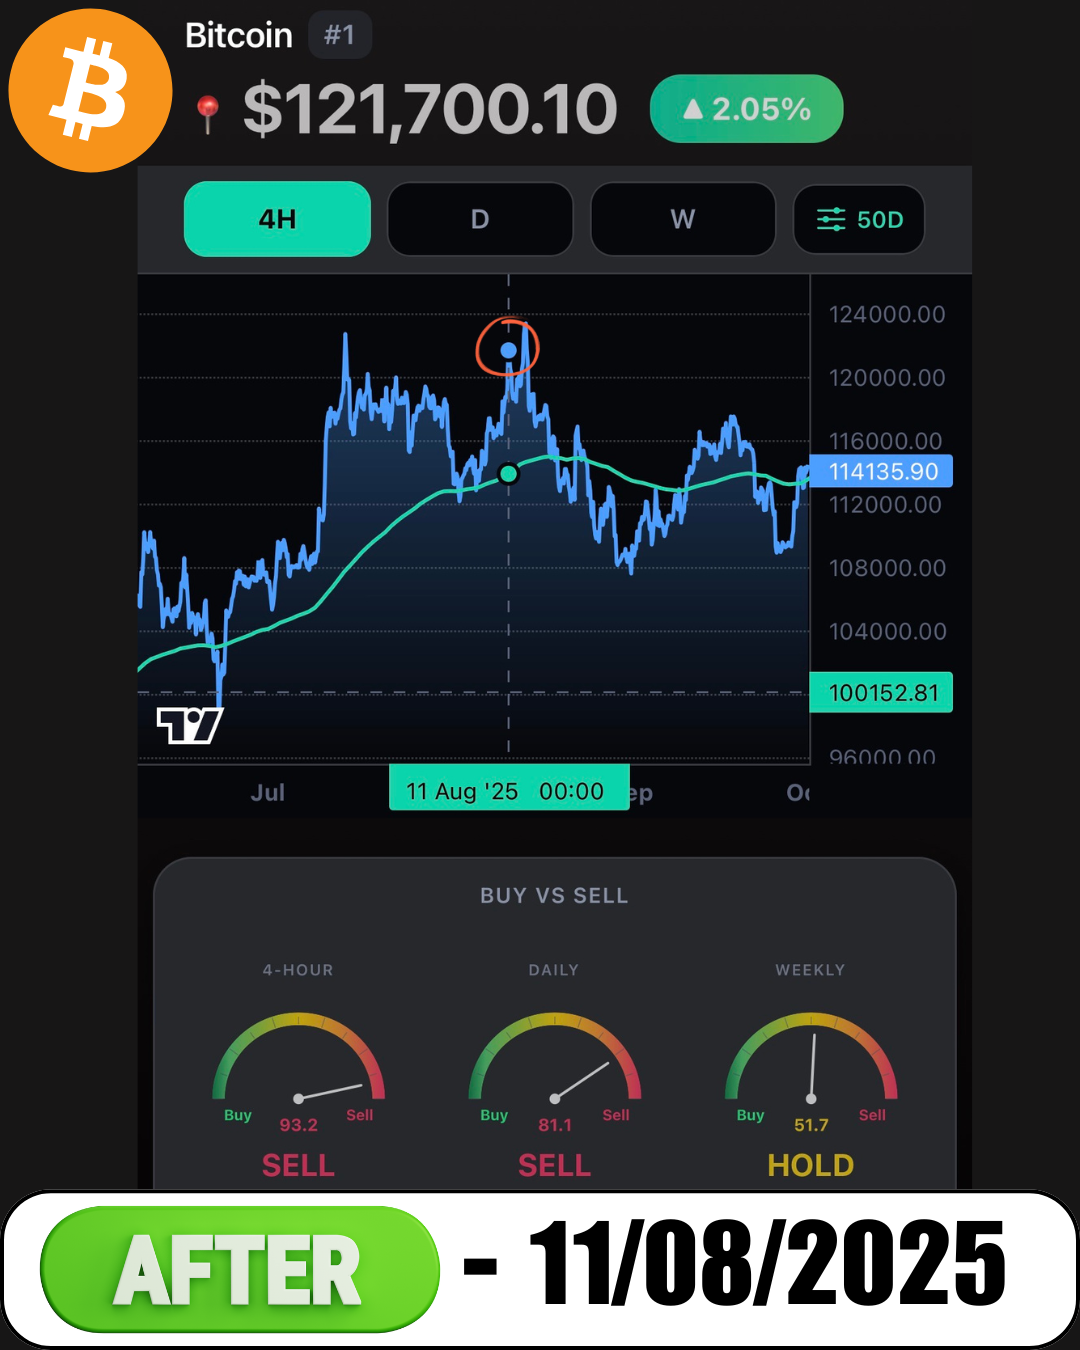Switch to the D timeframe tab

pos(480,219)
